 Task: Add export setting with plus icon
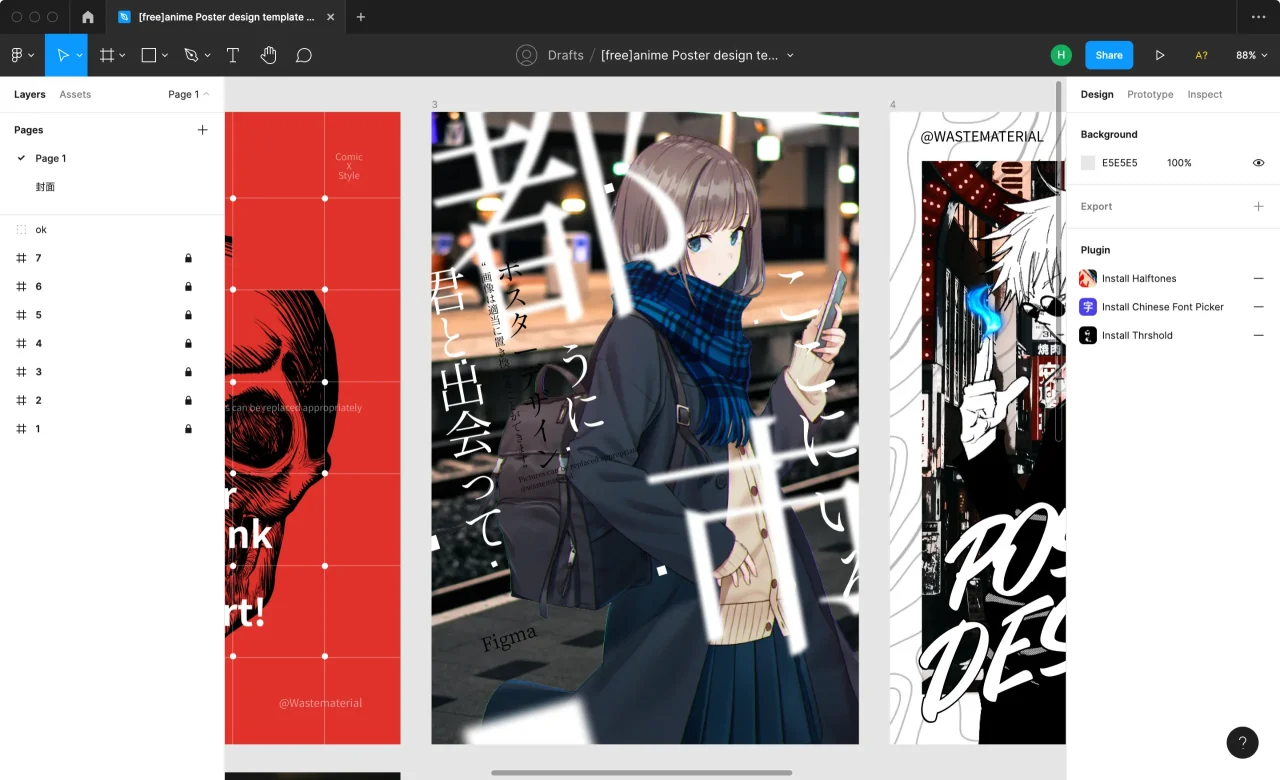pyautogui.click(x=1259, y=206)
